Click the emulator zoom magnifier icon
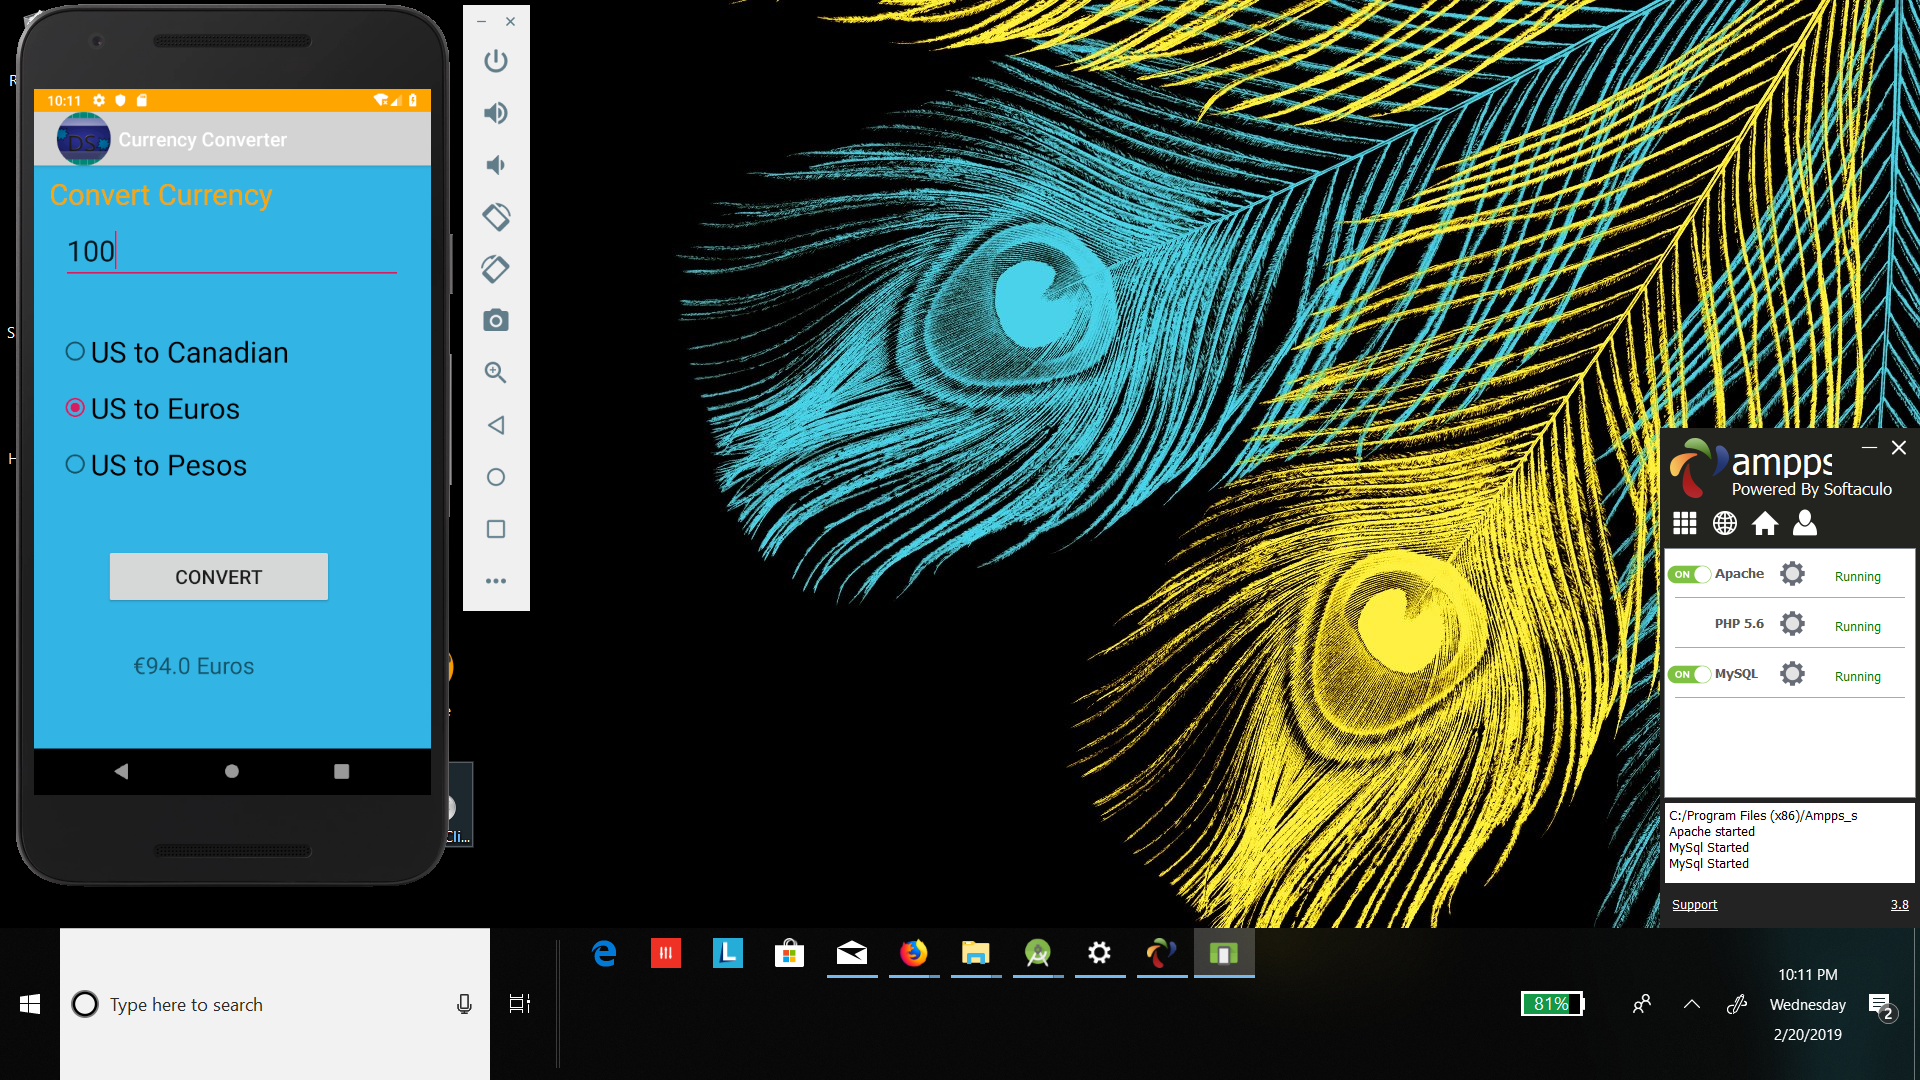The height and width of the screenshot is (1080, 1920). click(496, 373)
